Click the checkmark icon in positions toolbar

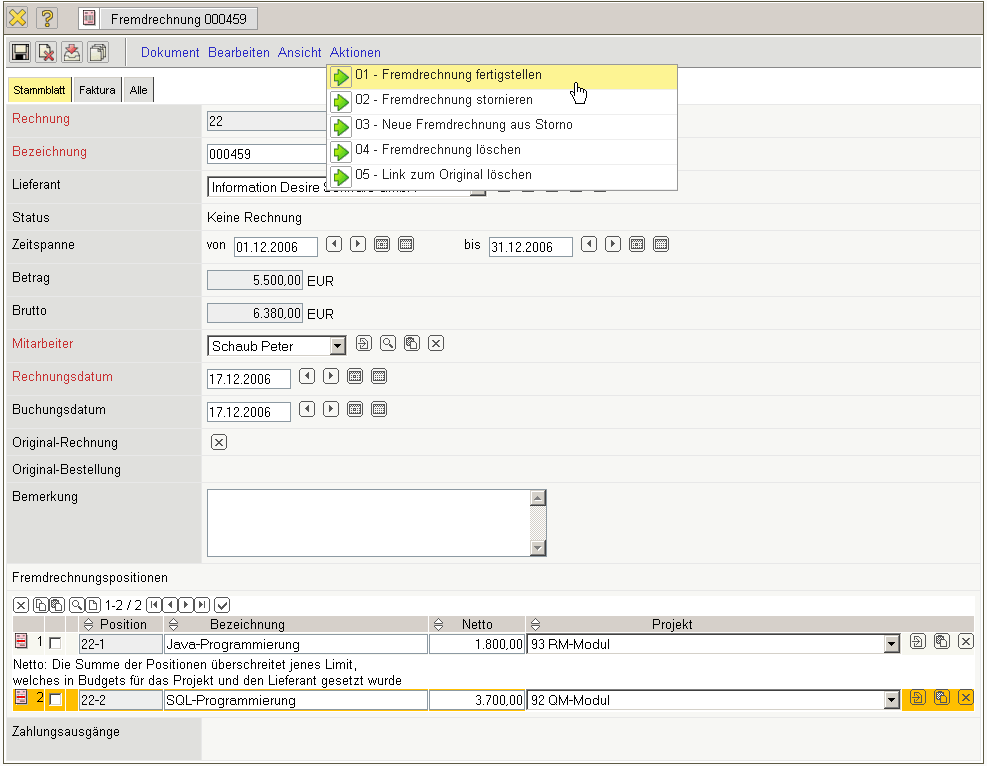click(222, 605)
